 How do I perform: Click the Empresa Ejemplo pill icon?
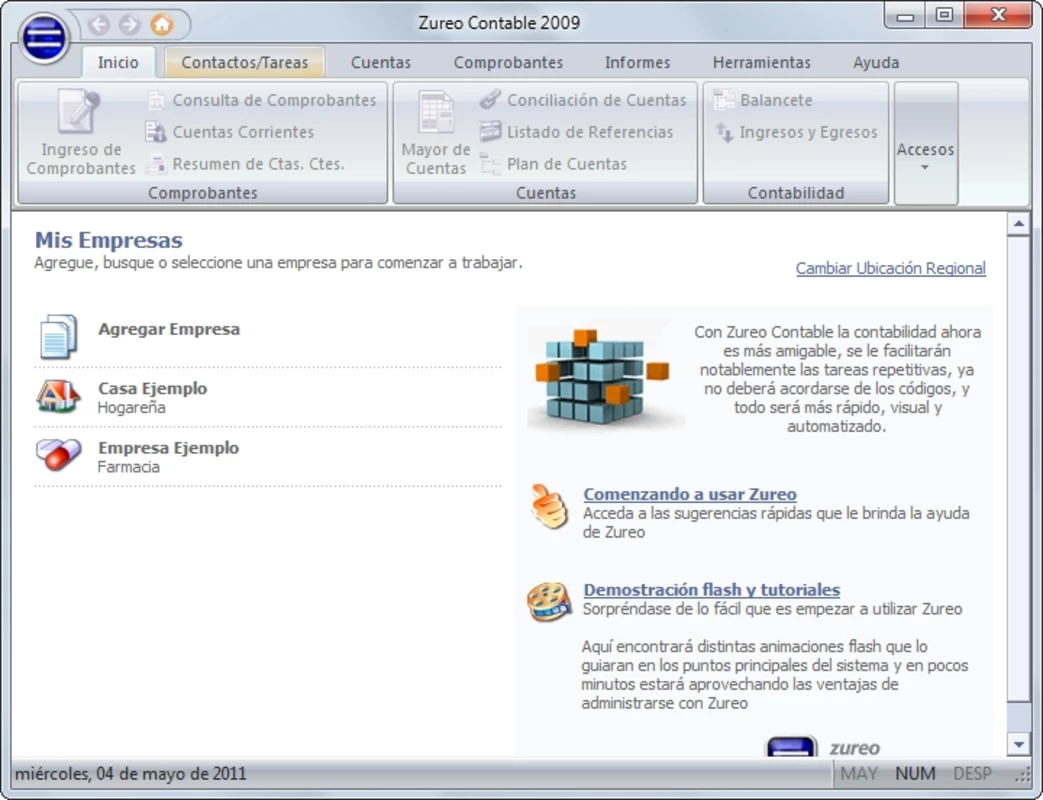pos(59,456)
